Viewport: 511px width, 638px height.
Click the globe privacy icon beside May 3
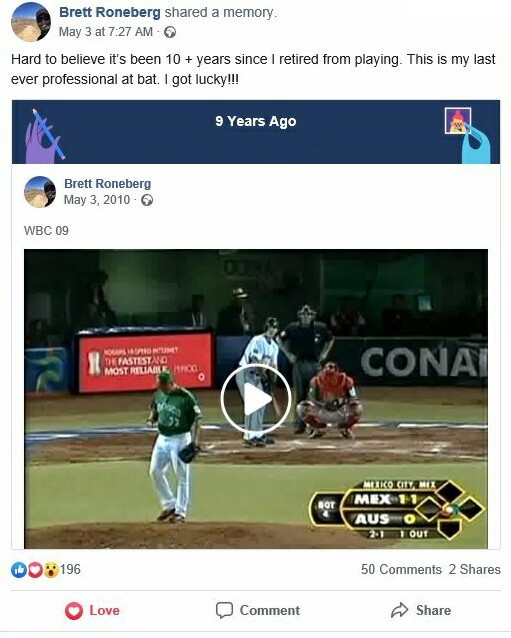(170, 32)
